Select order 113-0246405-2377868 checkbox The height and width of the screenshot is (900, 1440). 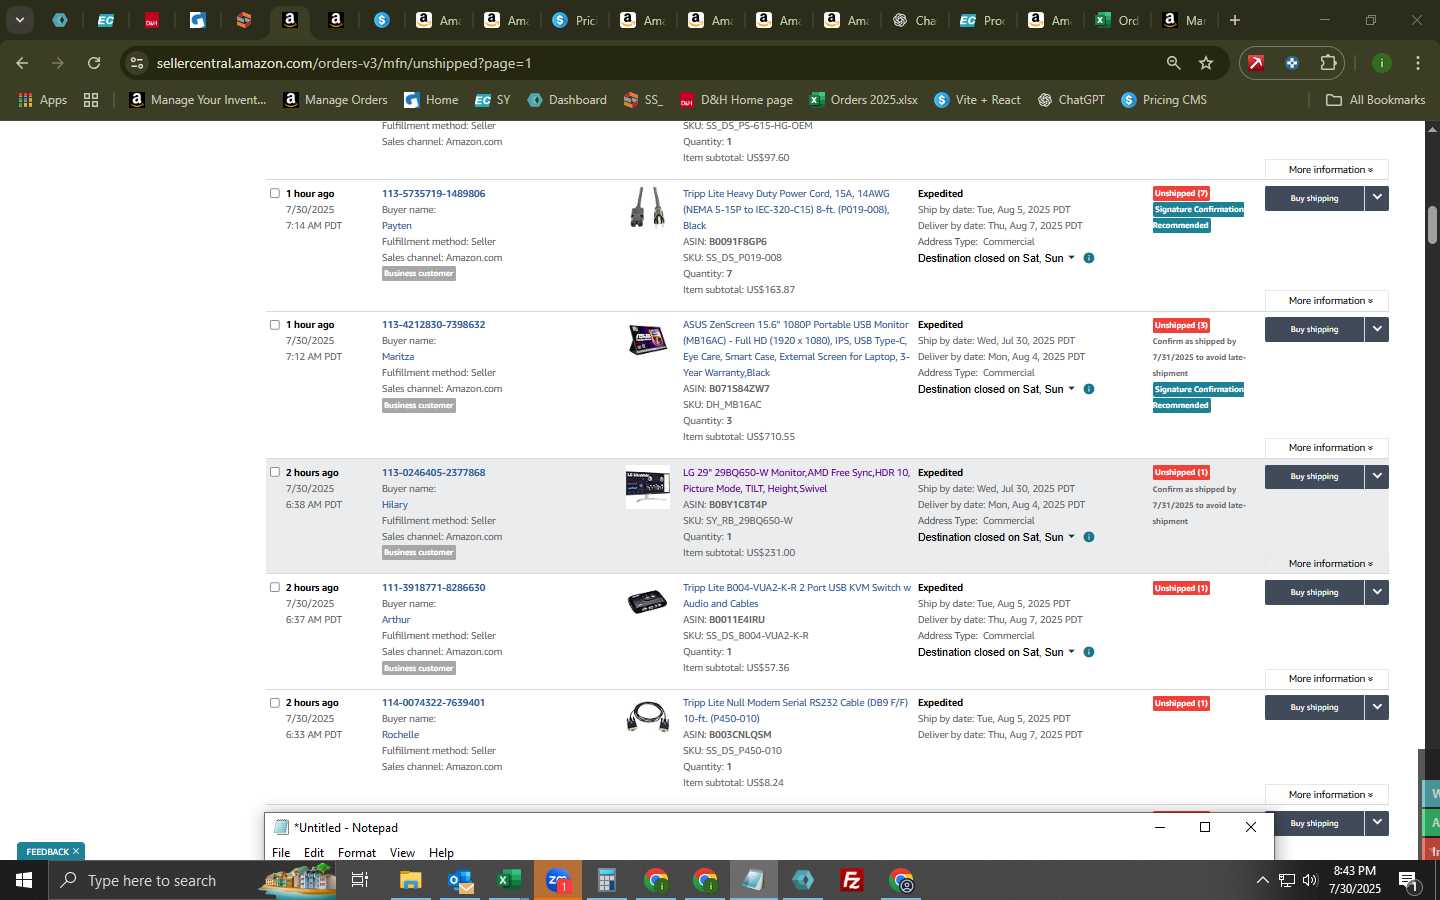point(275,472)
